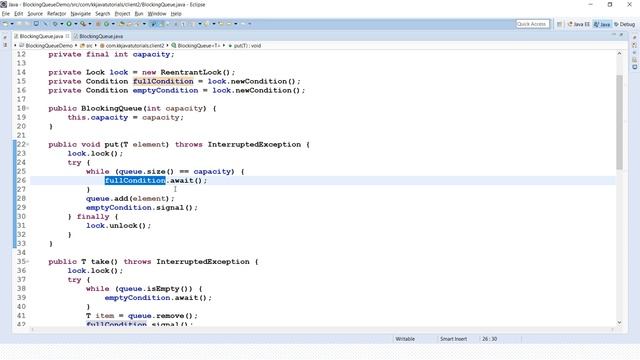Open the Window menu
The width and height of the screenshot is (640, 360).
coord(157,13)
